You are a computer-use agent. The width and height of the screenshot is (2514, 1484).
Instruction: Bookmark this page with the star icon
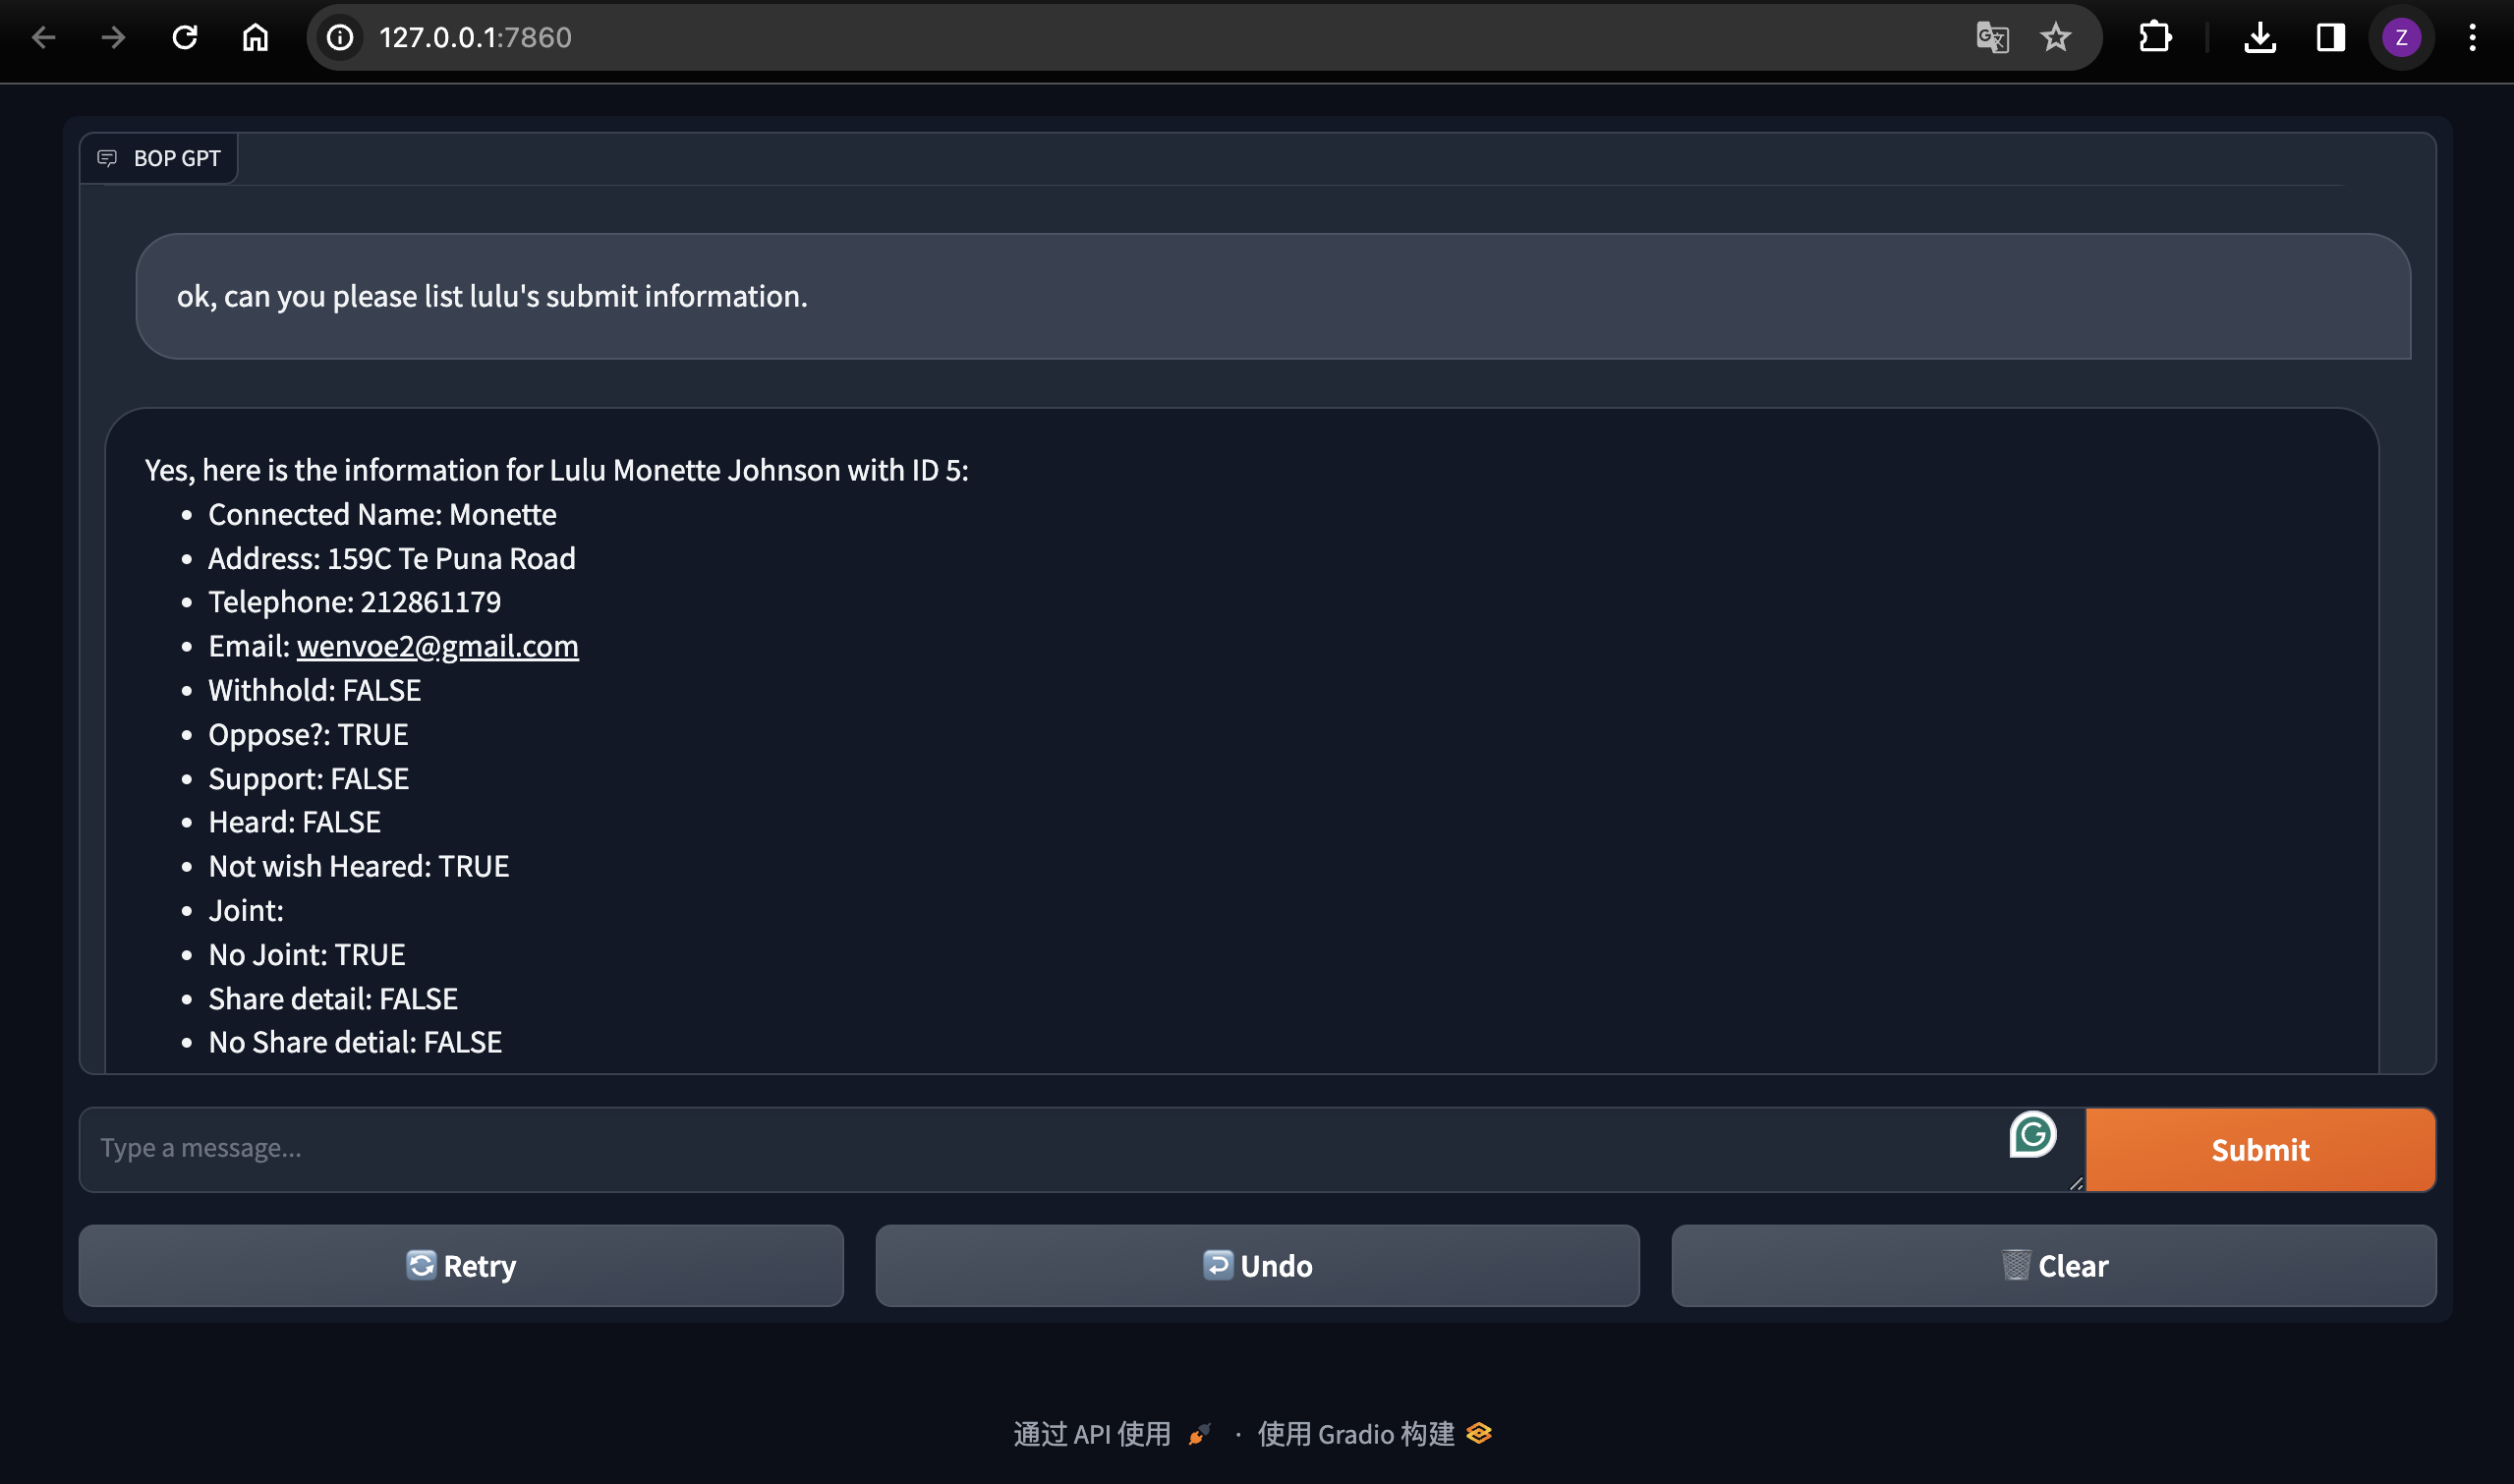click(x=2055, y=38)
